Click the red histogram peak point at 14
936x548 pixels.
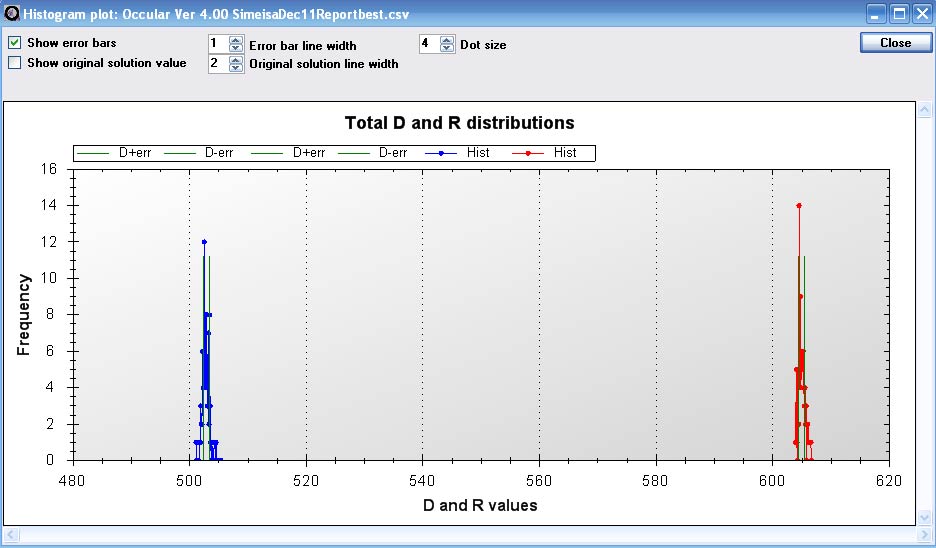click(799, 205)
